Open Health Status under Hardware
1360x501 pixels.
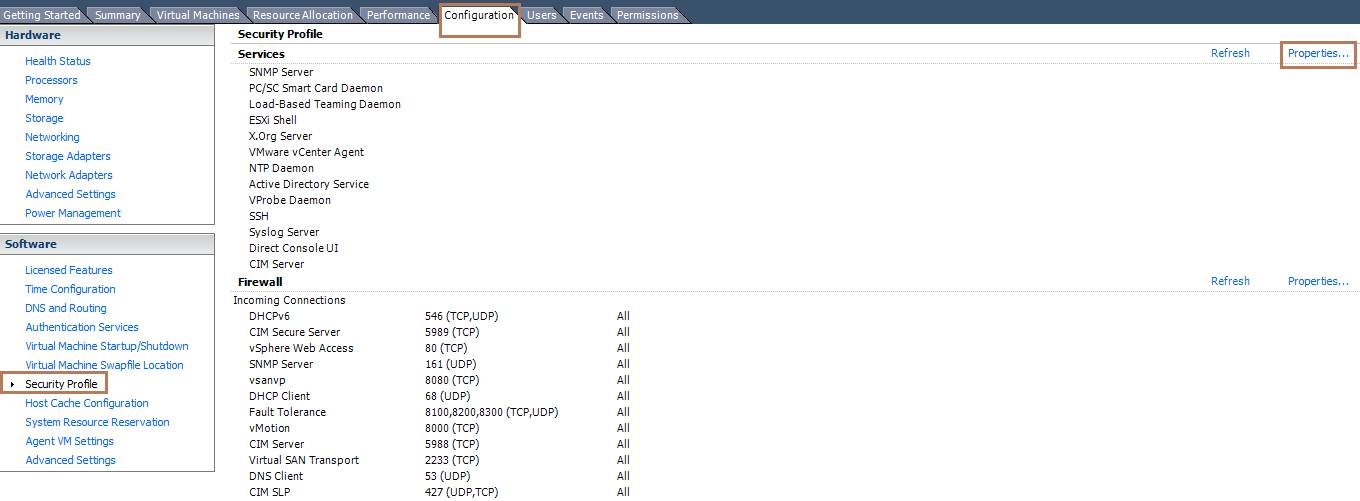pyautogui.click(x=58, y=61)
